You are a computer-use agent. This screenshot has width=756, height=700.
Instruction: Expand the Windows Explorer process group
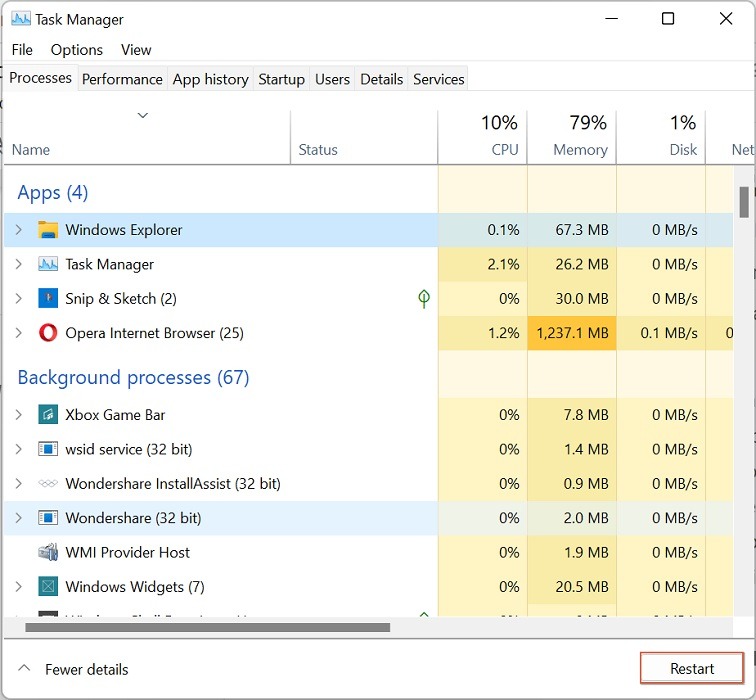pos(19,229)
